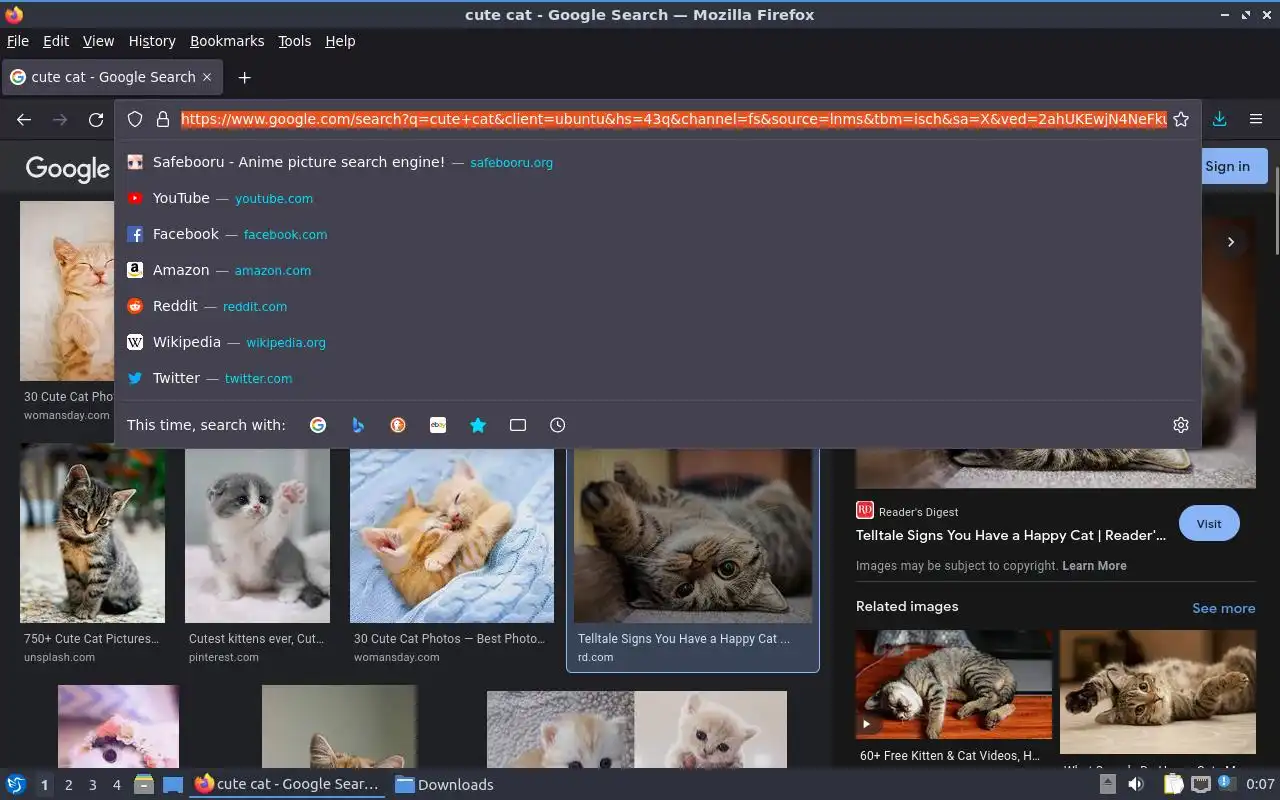Open the file manager taskbar launcher
1280x800 pixels.
(x=144, y=784)
